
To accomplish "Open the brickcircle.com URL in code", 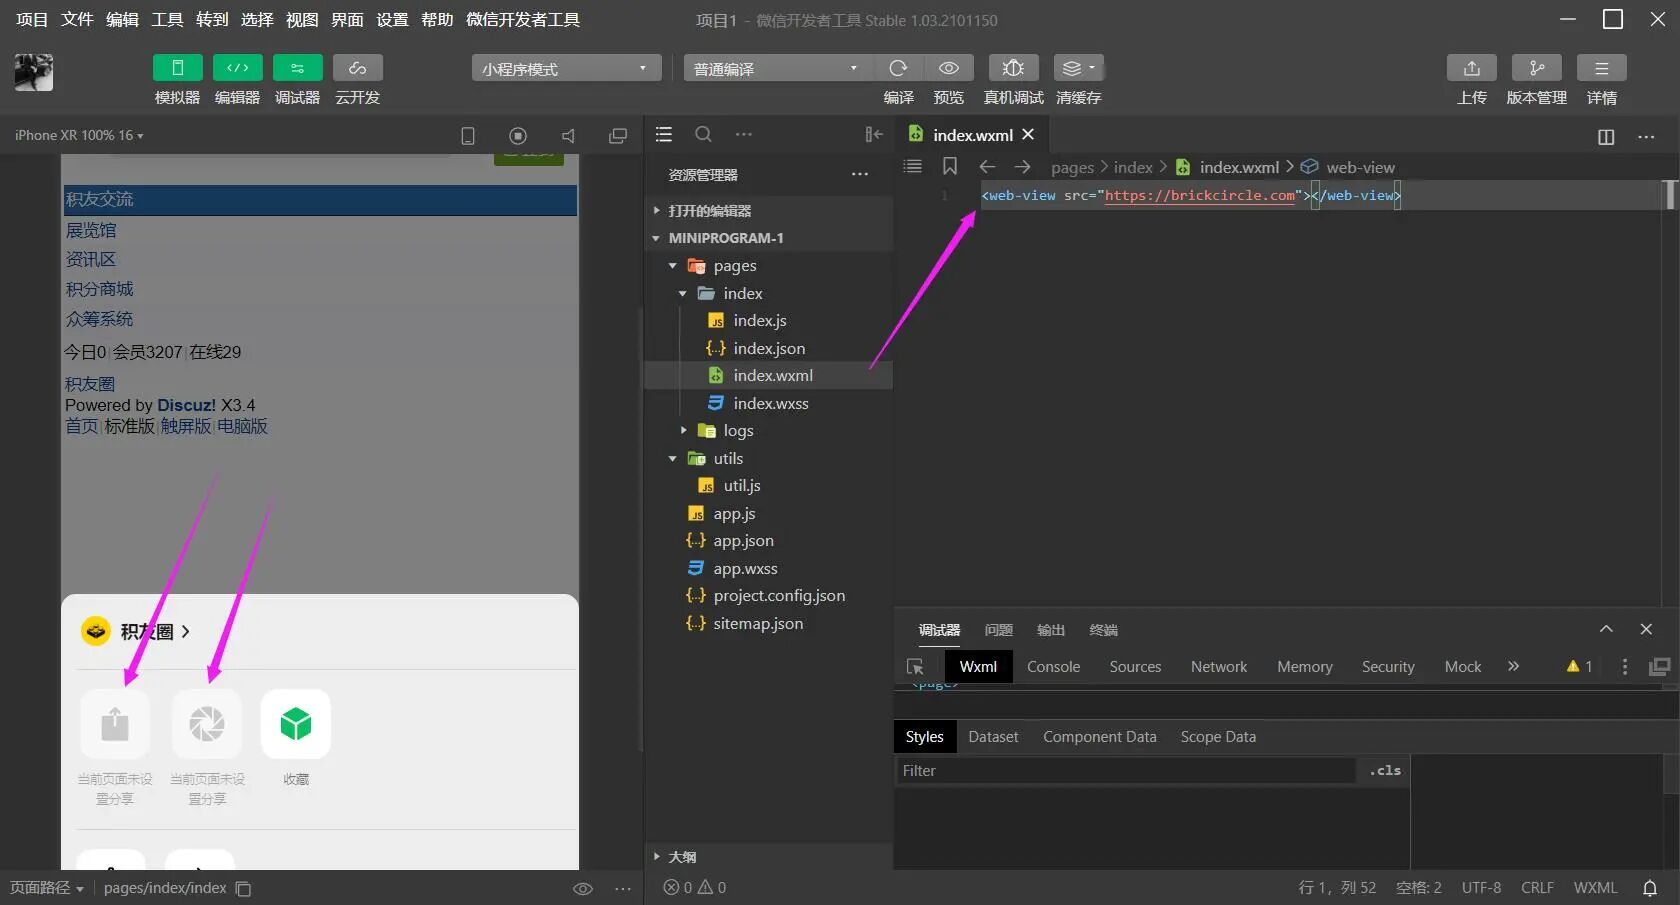I will [1200, 195].
